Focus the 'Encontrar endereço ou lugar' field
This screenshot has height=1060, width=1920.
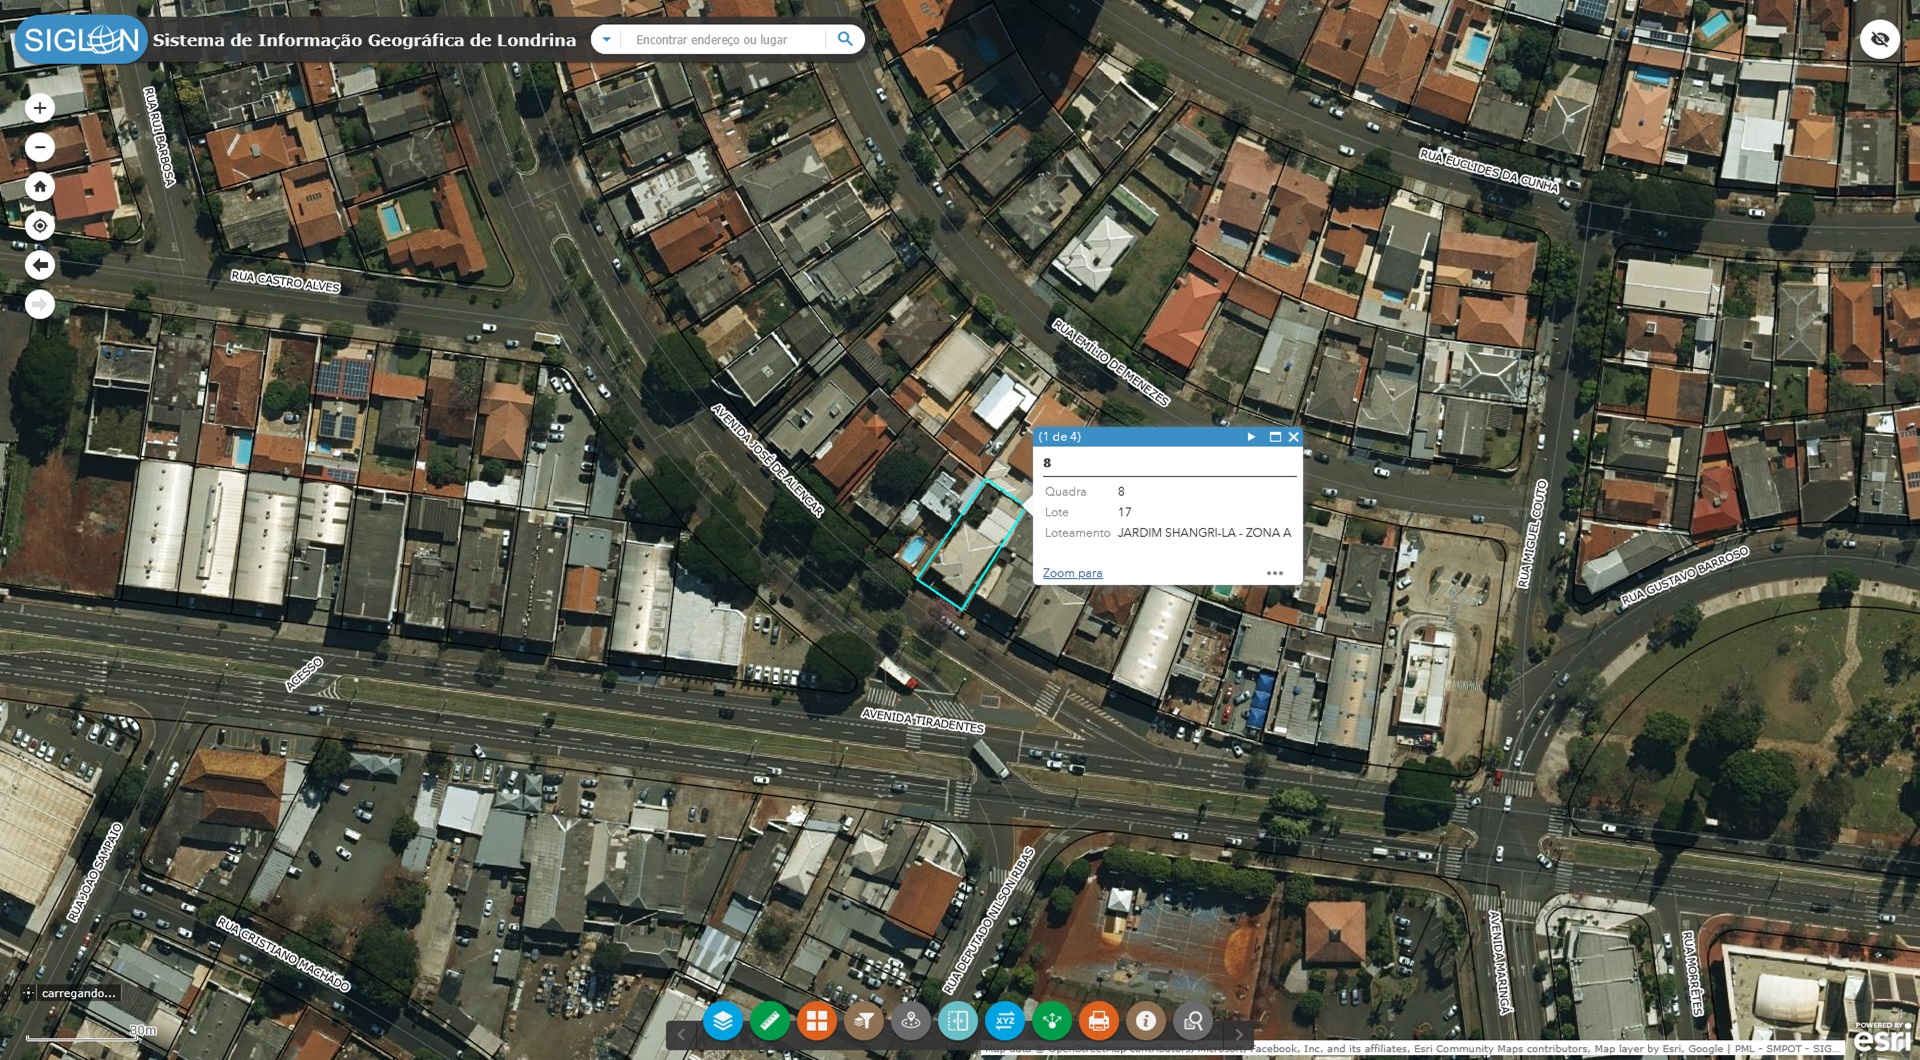coord(724,39)
